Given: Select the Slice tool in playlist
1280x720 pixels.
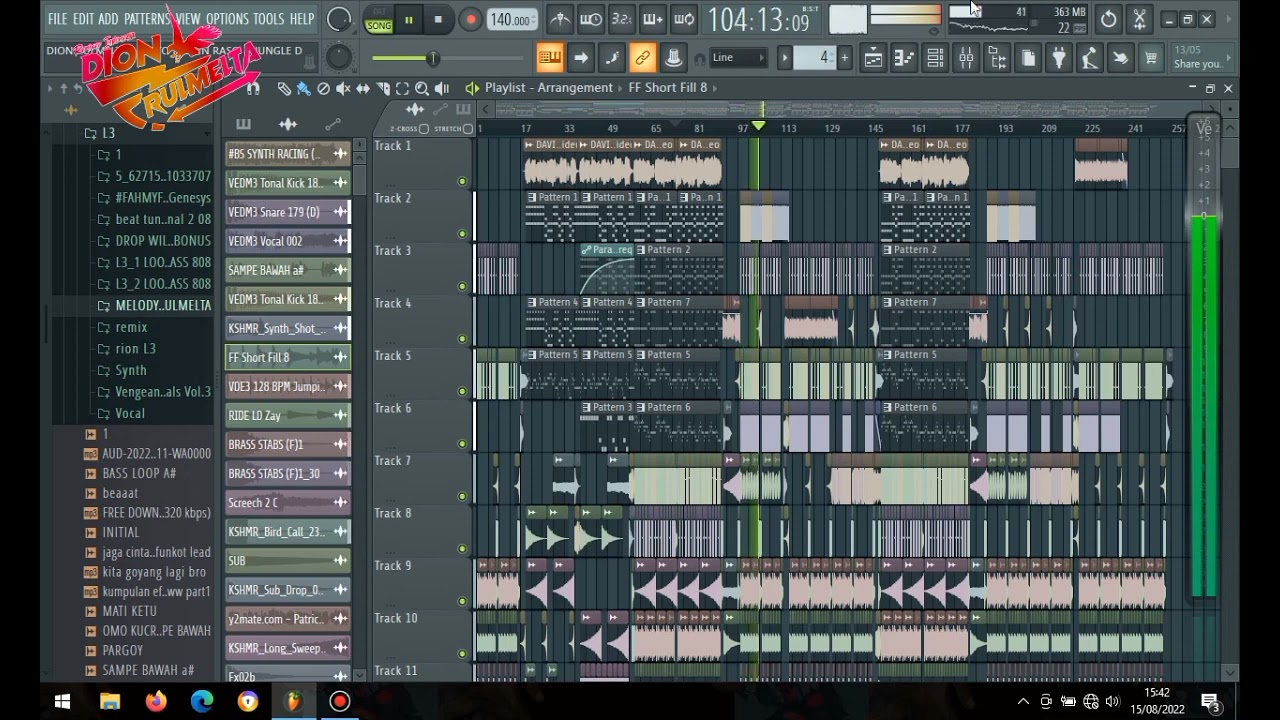Looking at the screenshot, I should pyautogui.click(x=383, y=88).
